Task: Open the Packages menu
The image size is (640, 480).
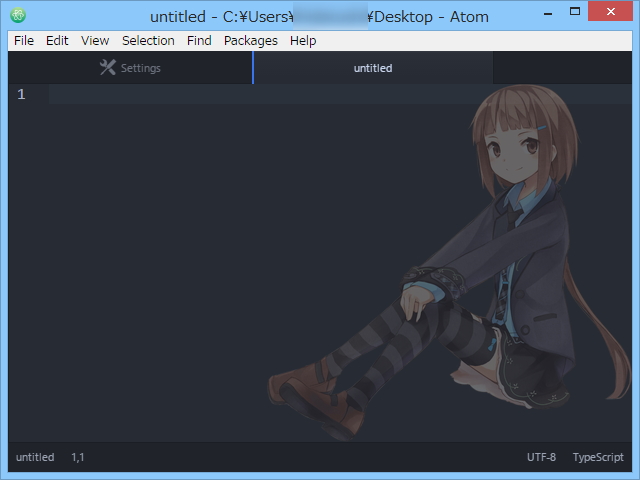Action: 251,41
